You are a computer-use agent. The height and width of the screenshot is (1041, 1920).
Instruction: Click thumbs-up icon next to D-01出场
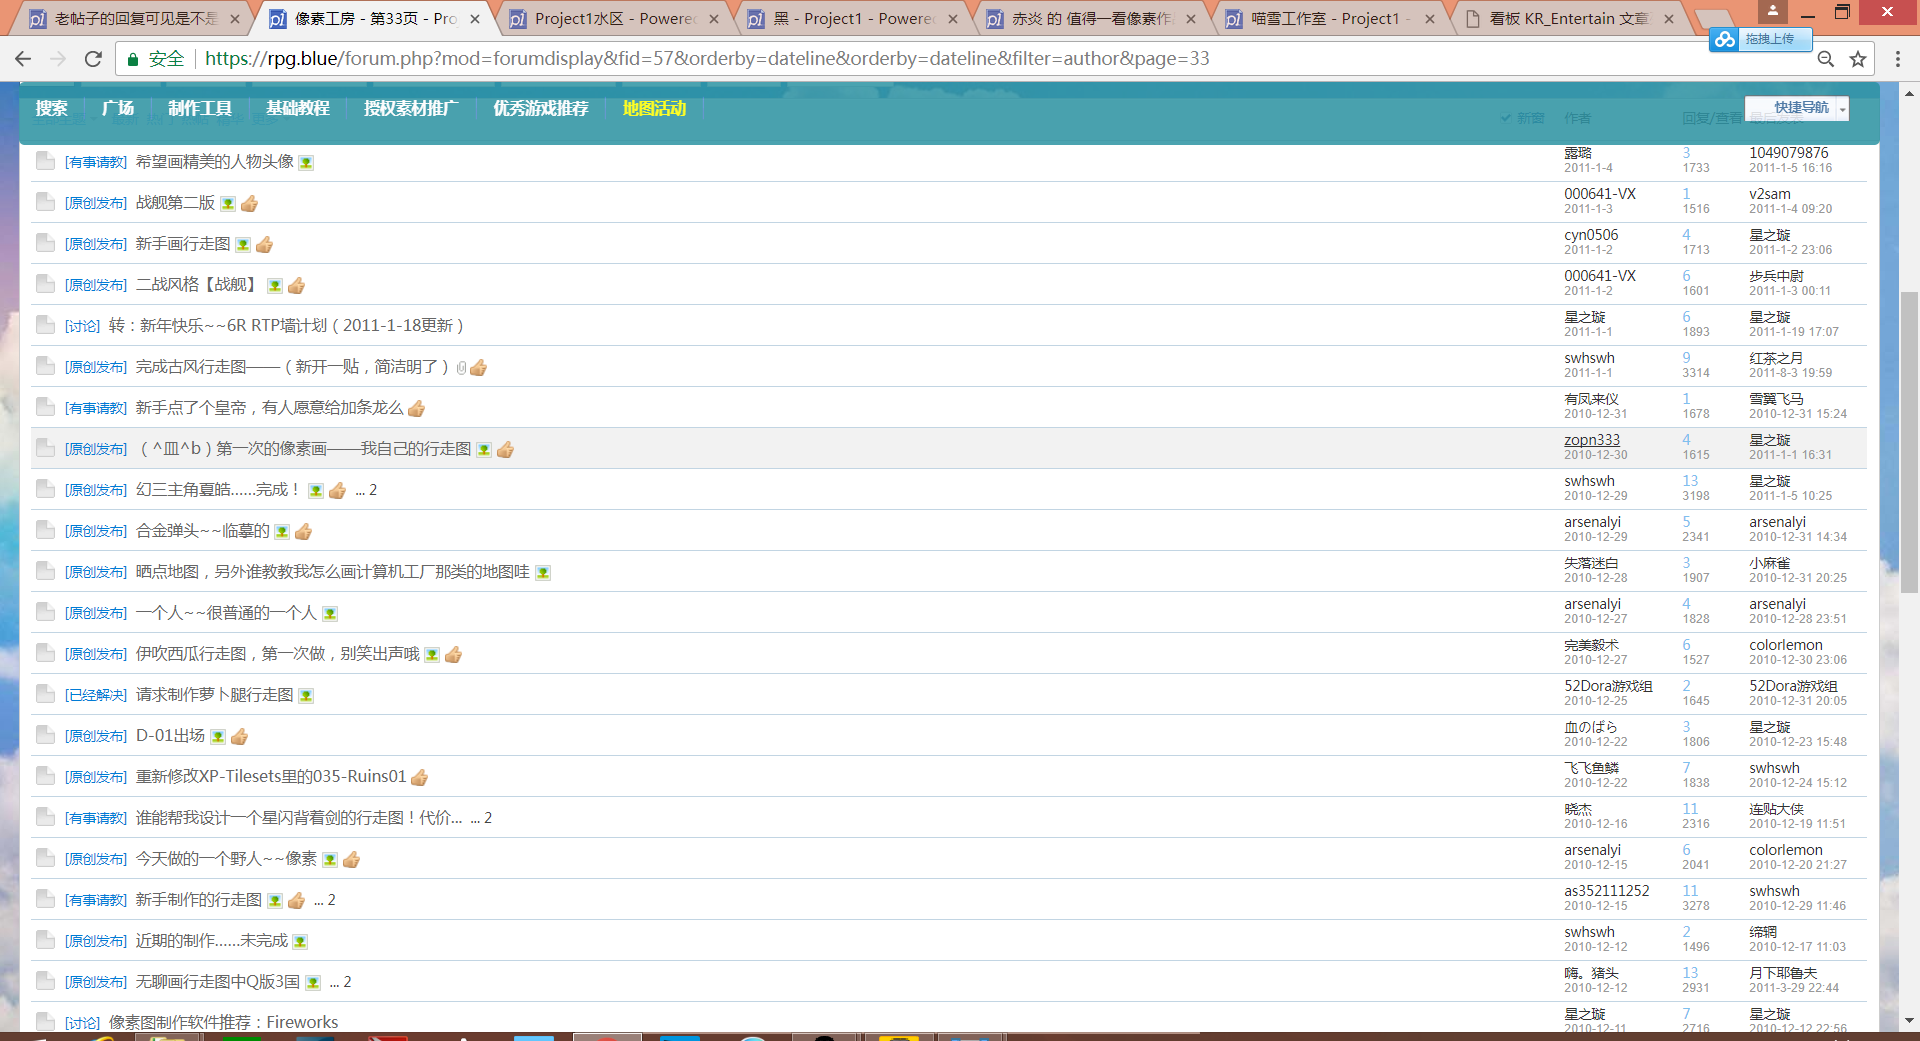point(239,737)
